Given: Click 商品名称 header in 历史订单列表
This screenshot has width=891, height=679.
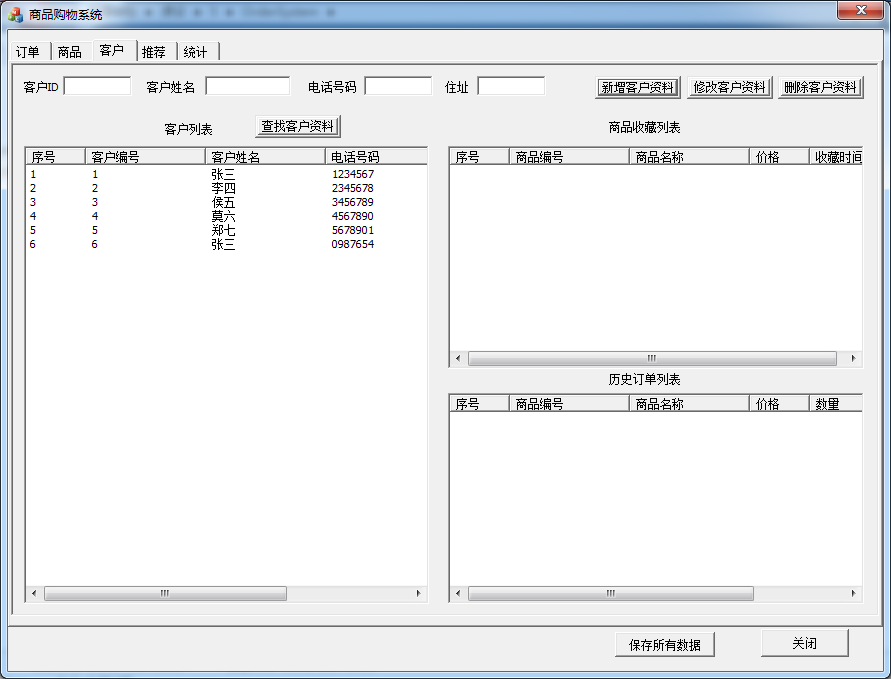Looking at the screenshot, I should [689, 403].
